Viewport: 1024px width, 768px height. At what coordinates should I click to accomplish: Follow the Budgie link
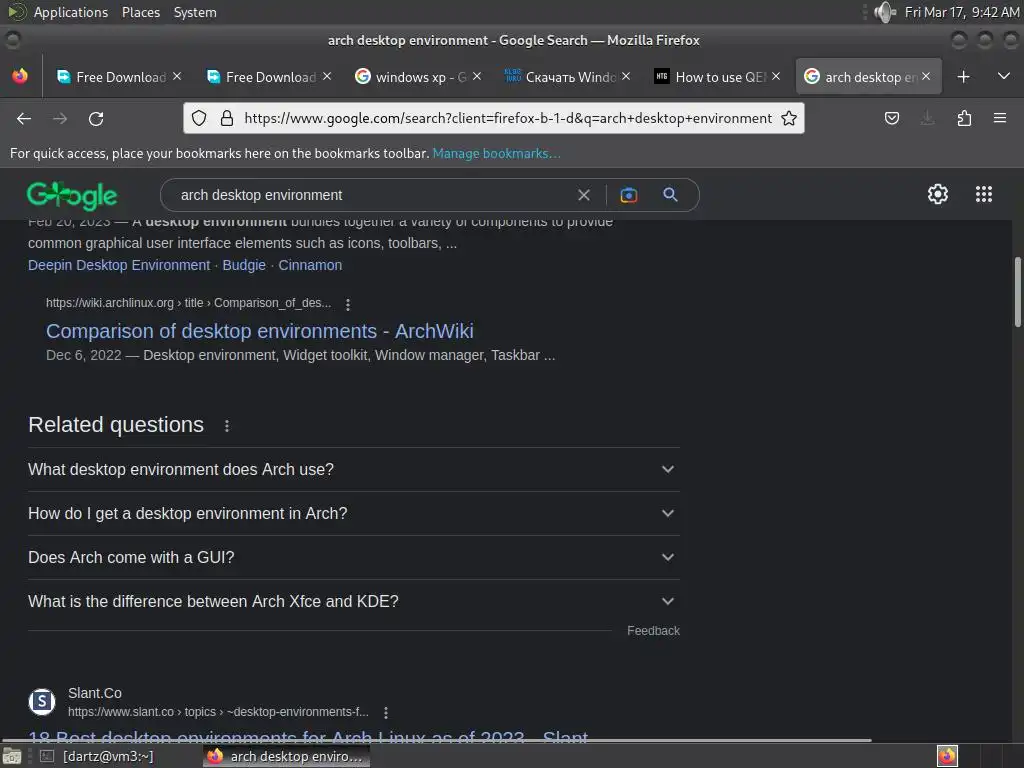coord(244,265)
